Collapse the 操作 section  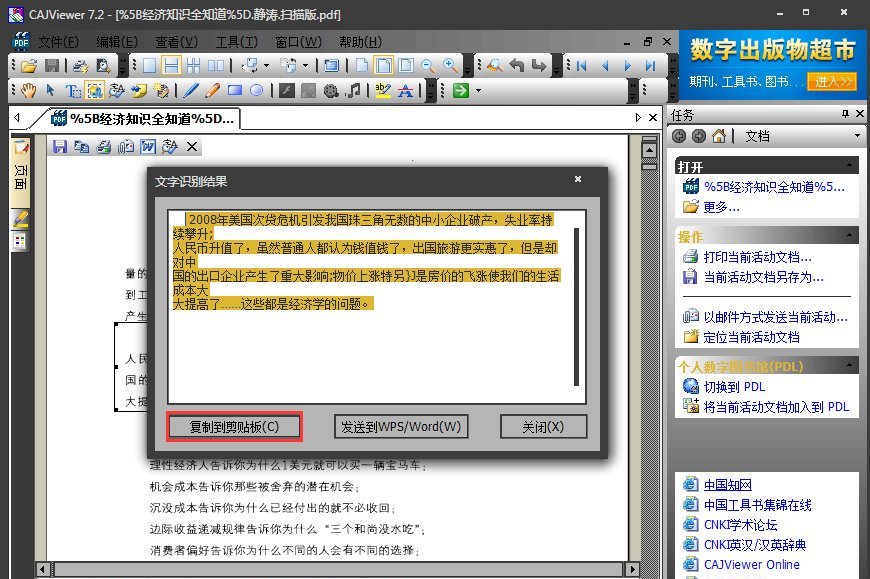point(849,235)
